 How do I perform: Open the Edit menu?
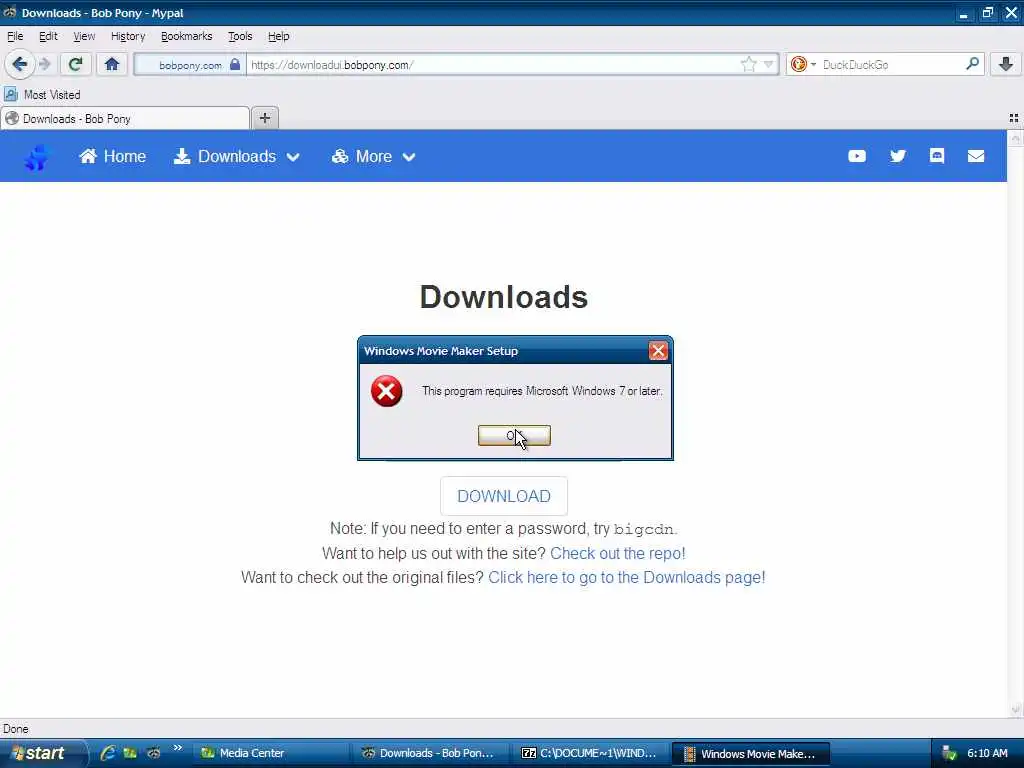coord(48,37)
